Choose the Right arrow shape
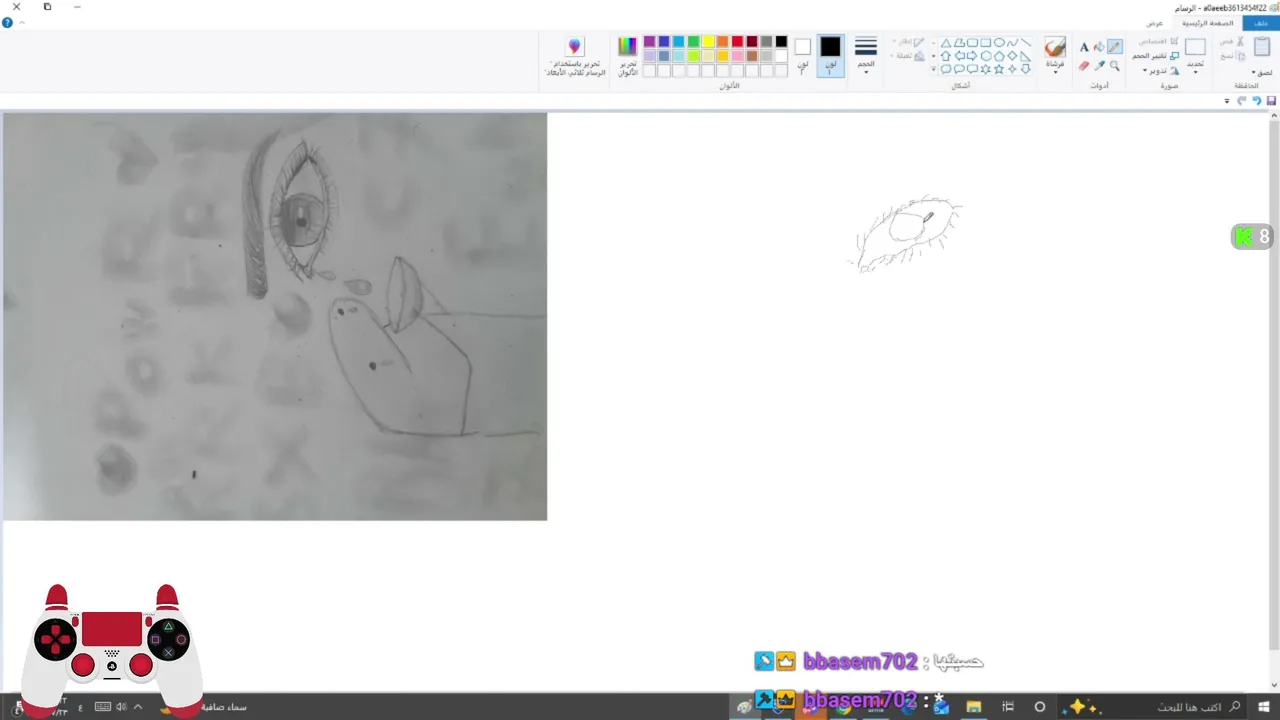1280x720 pixels. (972, 56)
